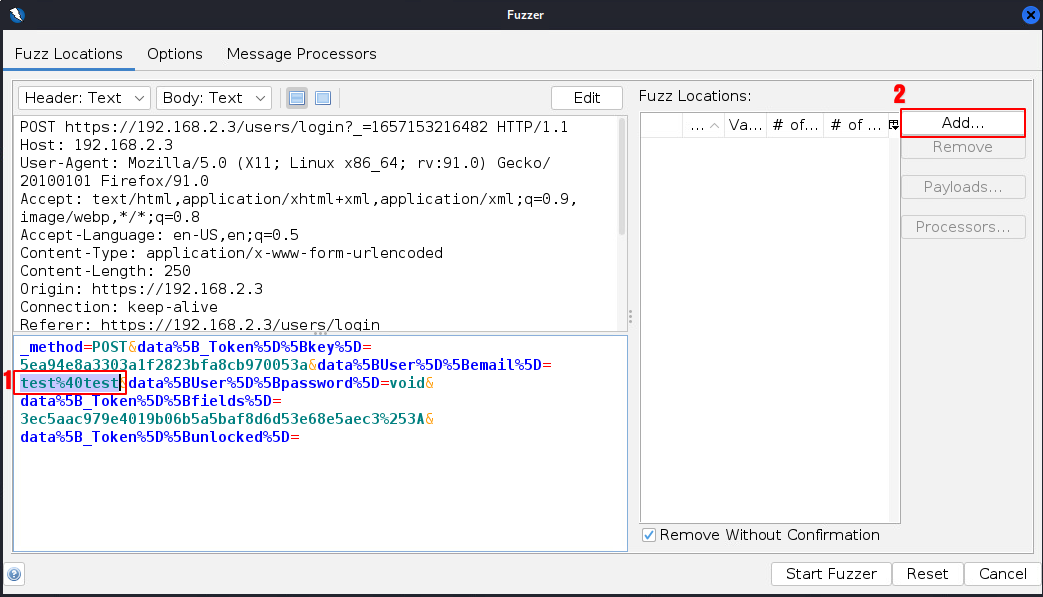This screenshot has width=1043, height=597.
Task: Click the Add... button
Action: click(962, 122)
